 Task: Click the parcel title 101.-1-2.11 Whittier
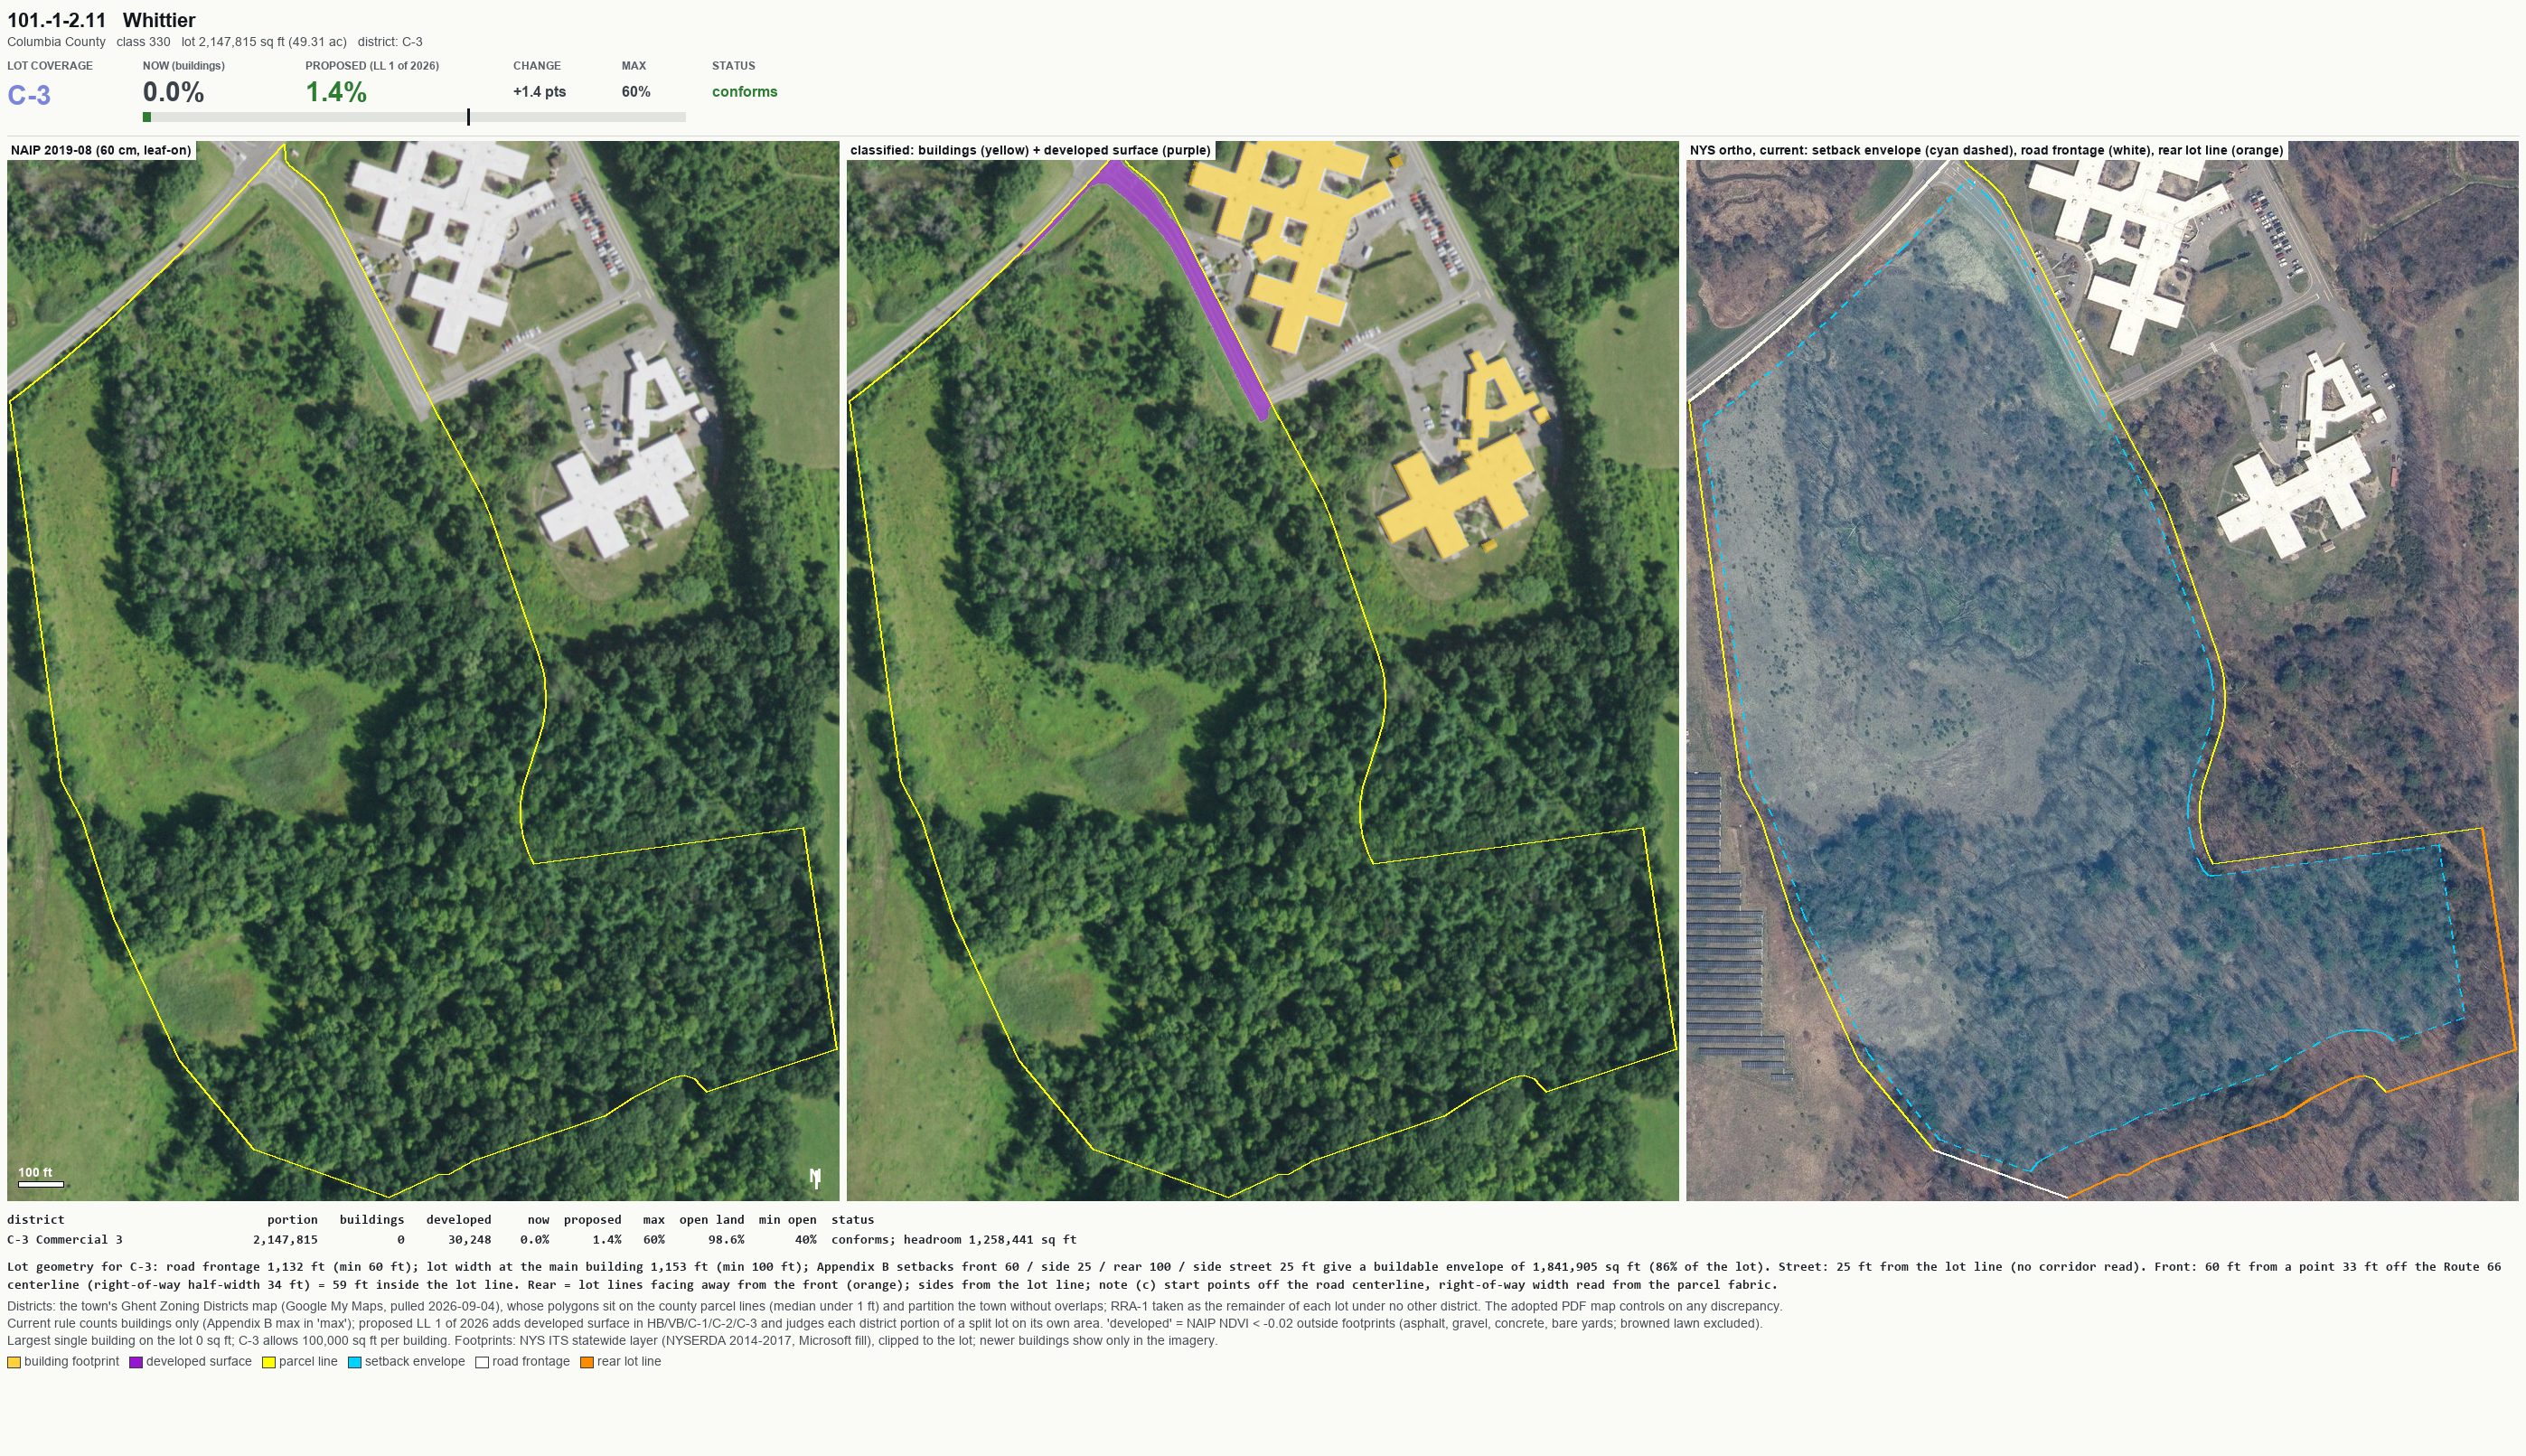(101, 20)
